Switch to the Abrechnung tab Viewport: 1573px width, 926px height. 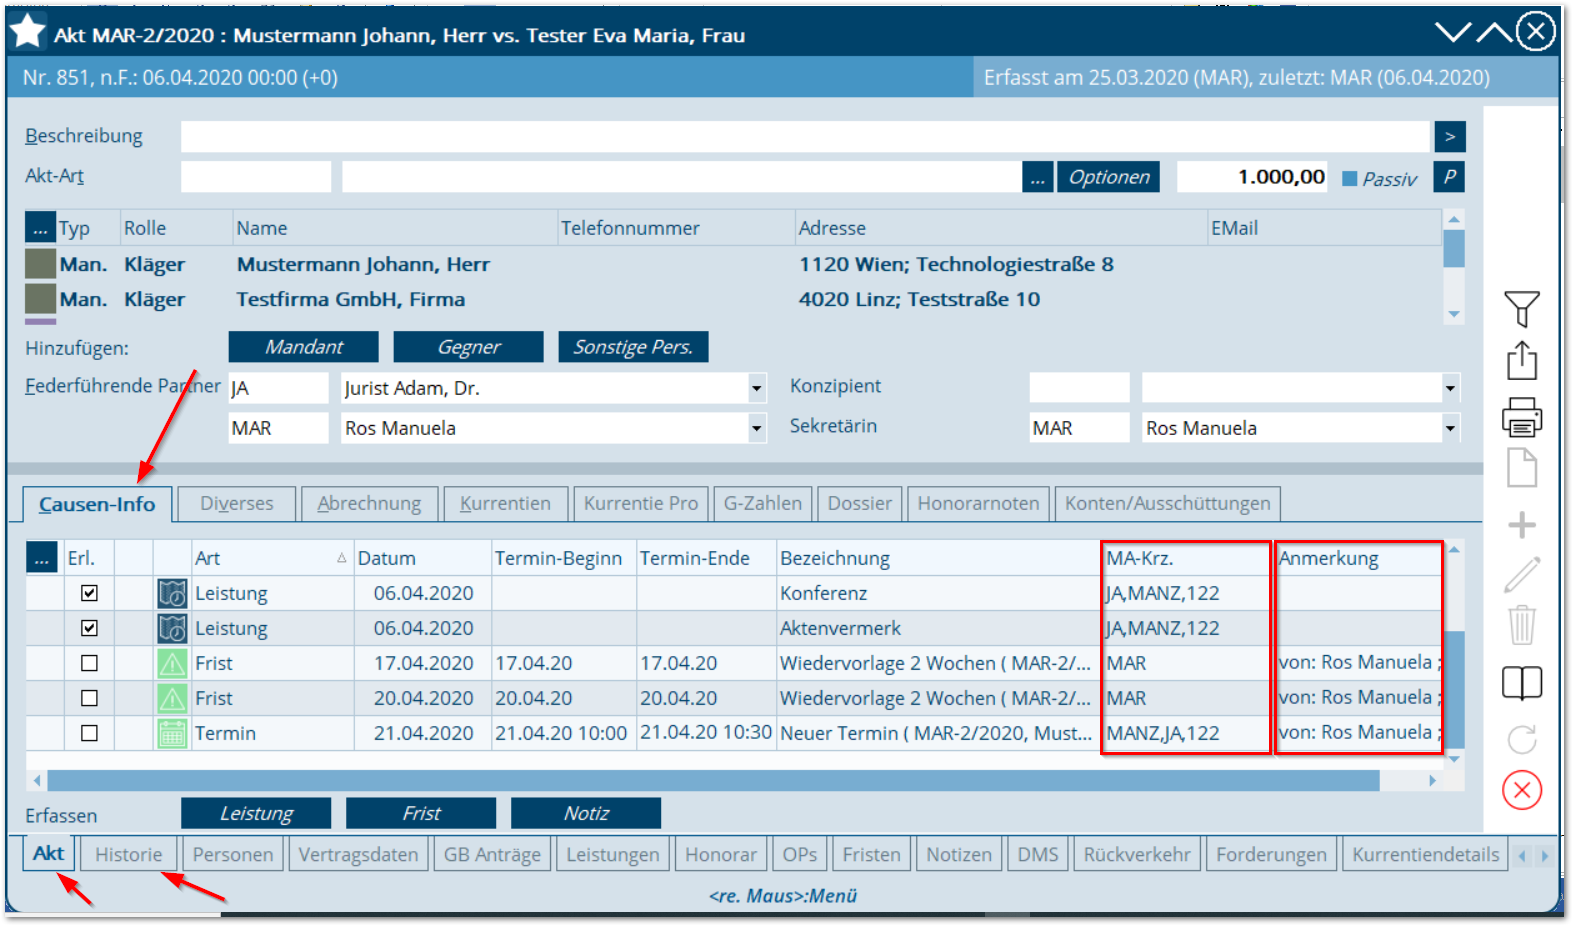click(369, 503)
